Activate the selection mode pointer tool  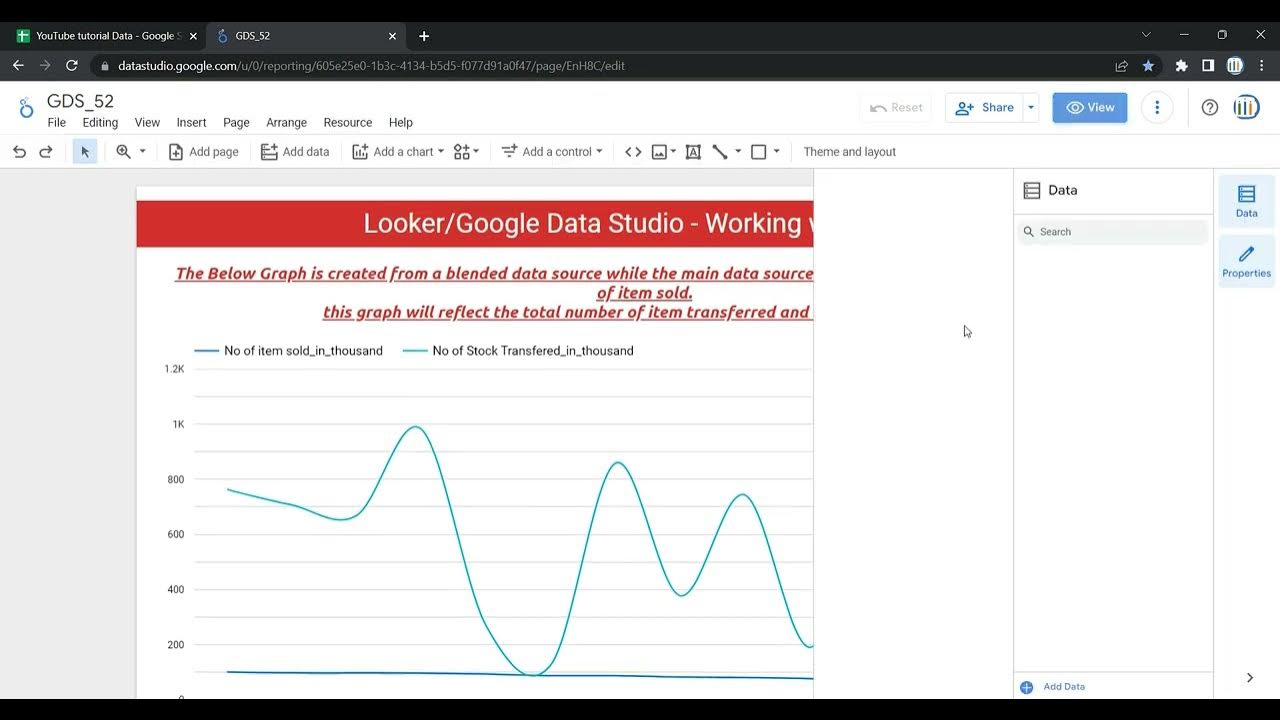click(x=85, y=152)
